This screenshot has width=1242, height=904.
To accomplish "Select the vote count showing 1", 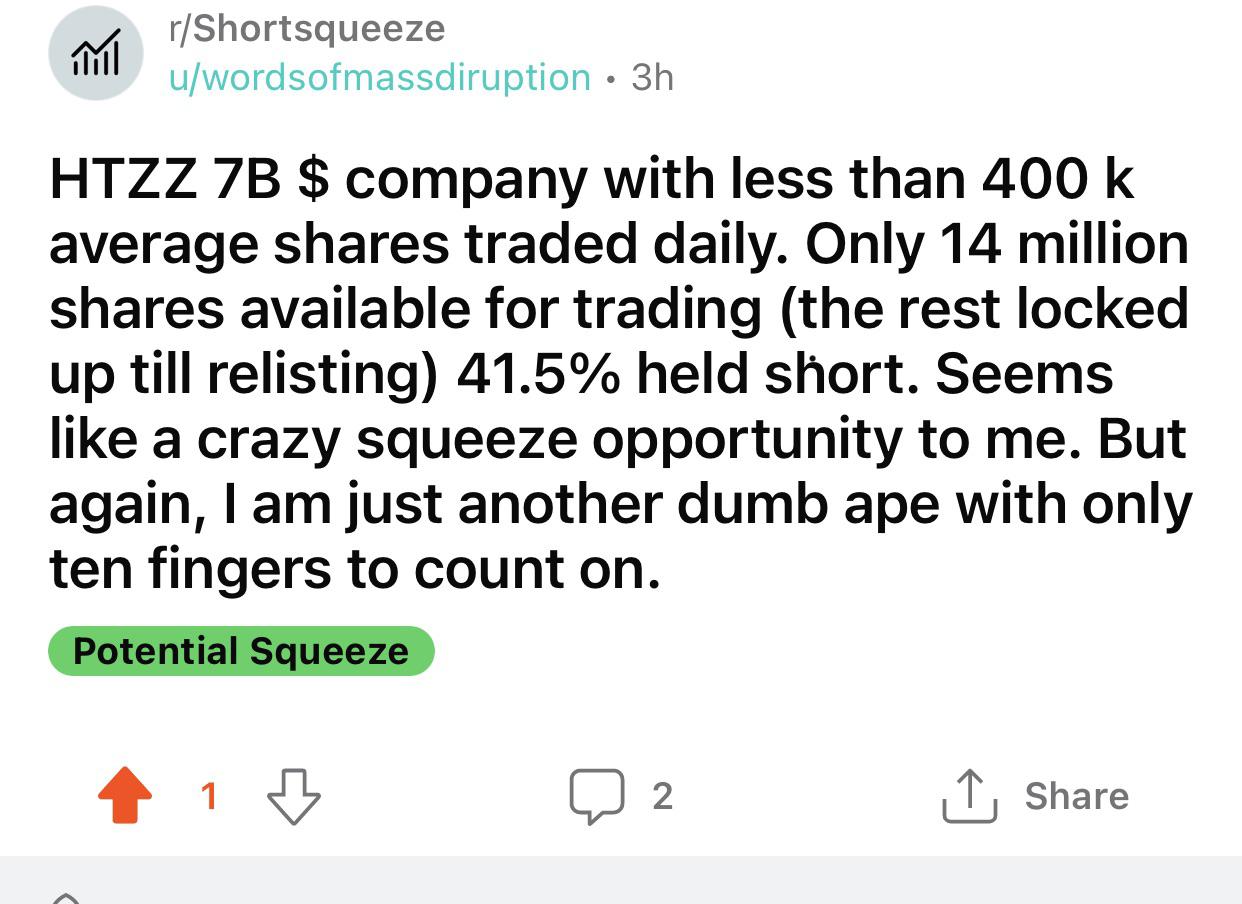I will (209, 795).
